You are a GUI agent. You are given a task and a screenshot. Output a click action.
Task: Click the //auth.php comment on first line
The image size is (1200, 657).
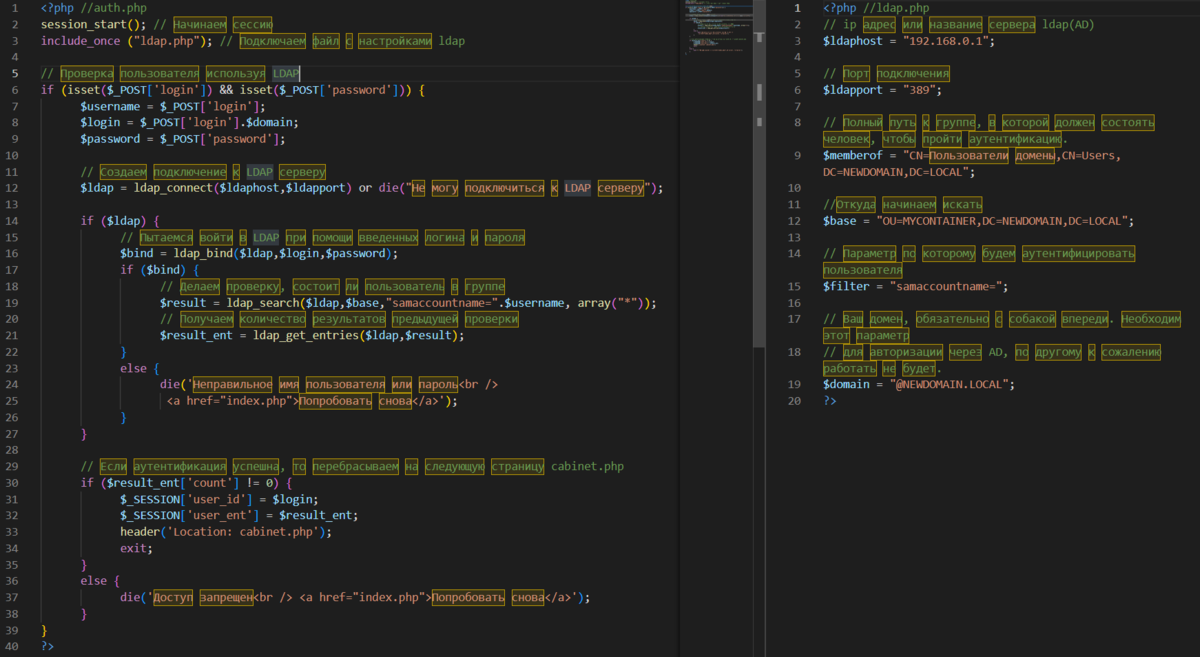pos(113,9)
